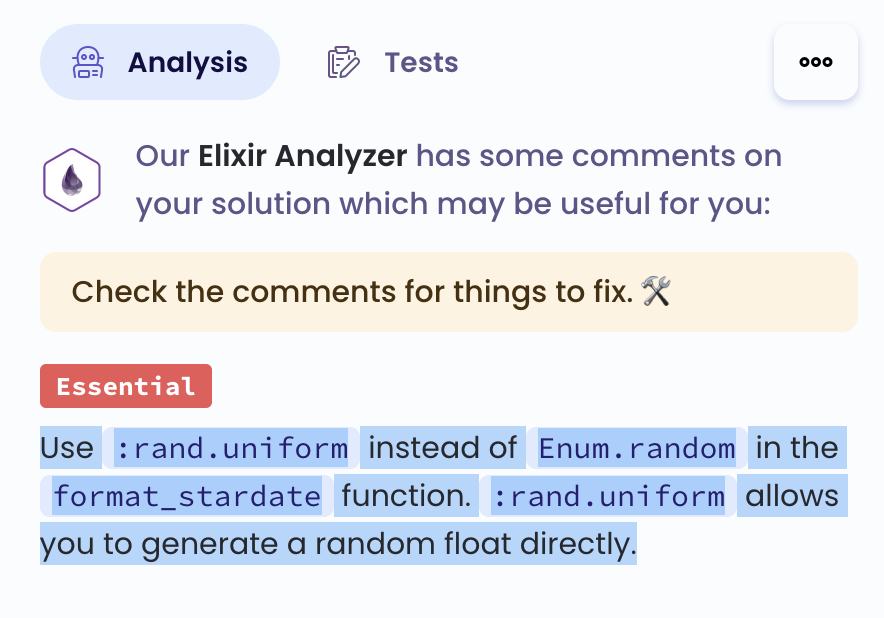Click the rounded card containing the ellipsis
Image resolution: width=884 pixels, height=618 pixels.
[815, 62]
